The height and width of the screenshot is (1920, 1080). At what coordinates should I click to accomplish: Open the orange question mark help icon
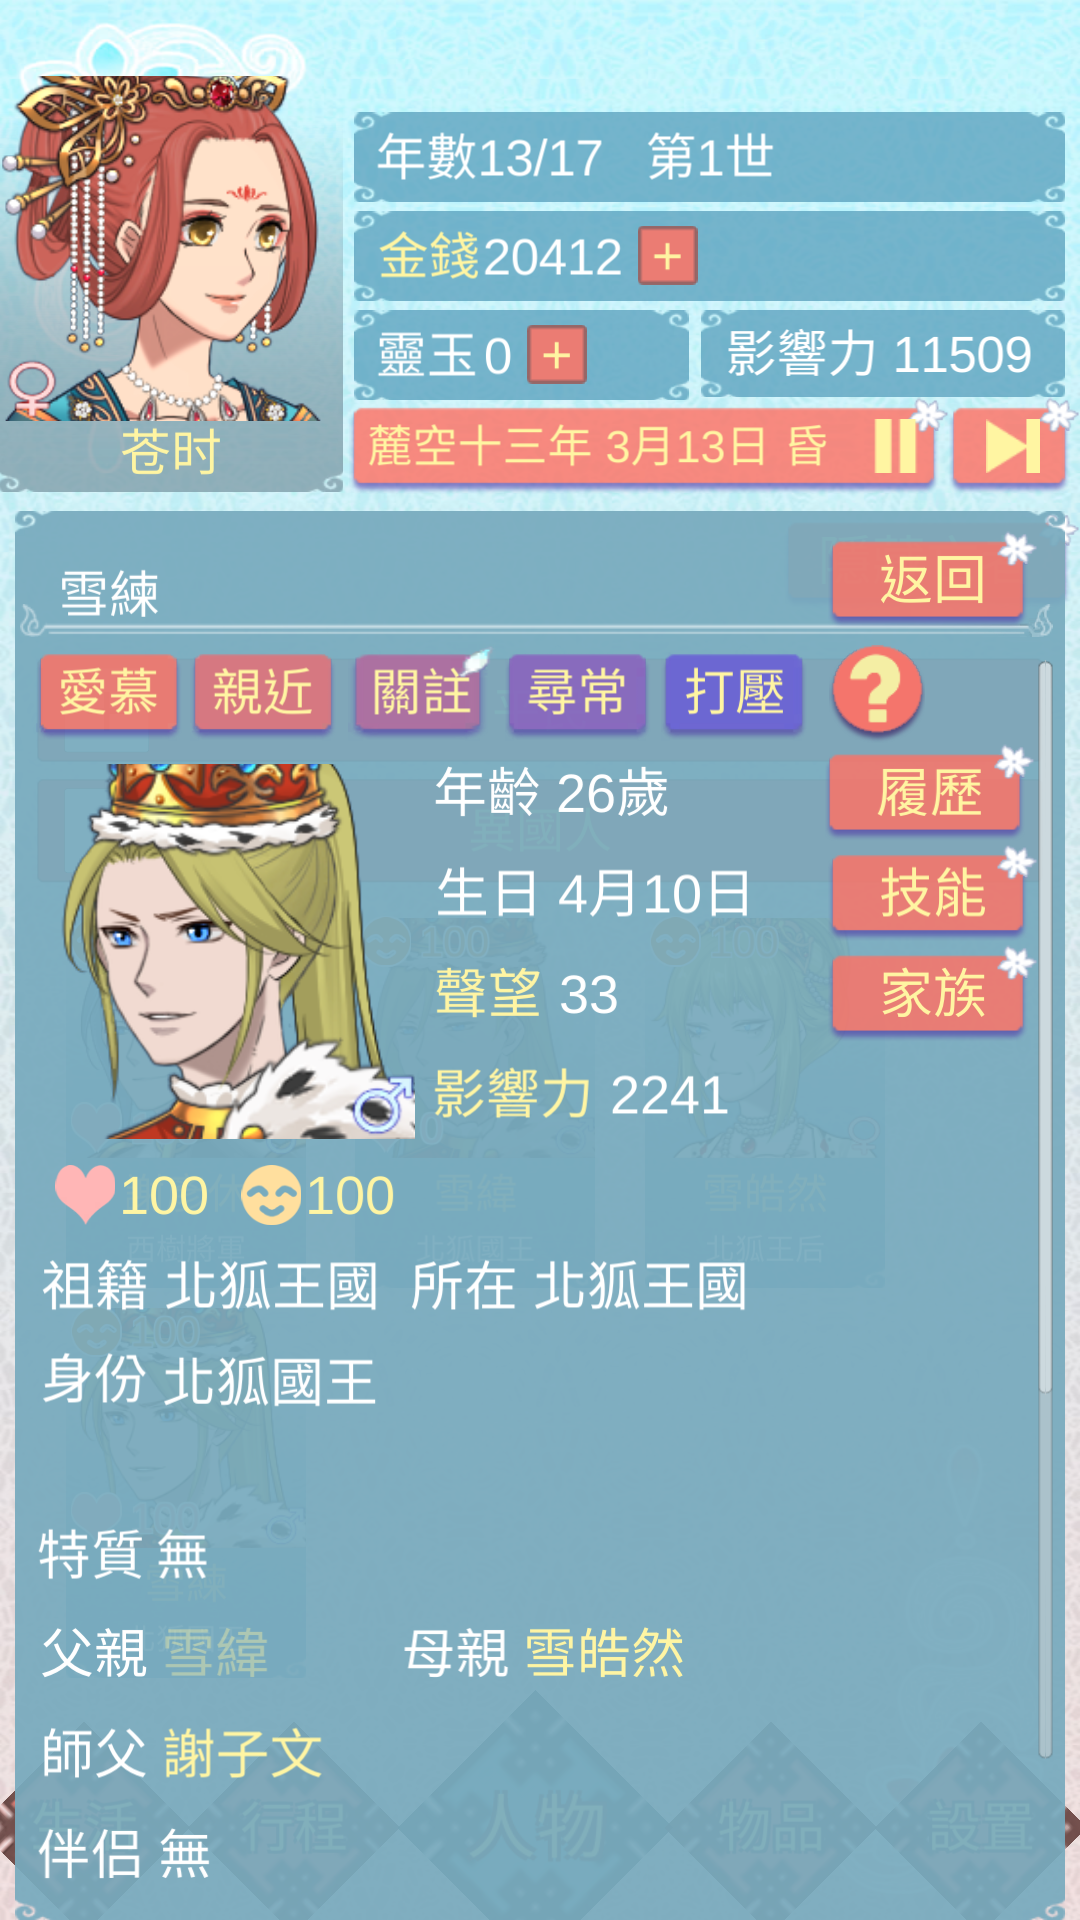[877, 690]
